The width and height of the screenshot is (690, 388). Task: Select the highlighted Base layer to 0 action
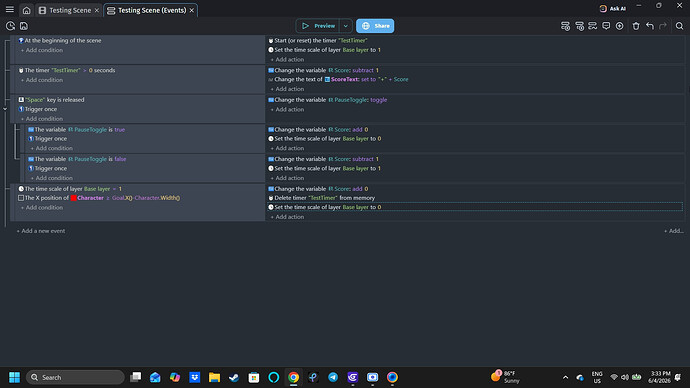click(x=475, y=207)
